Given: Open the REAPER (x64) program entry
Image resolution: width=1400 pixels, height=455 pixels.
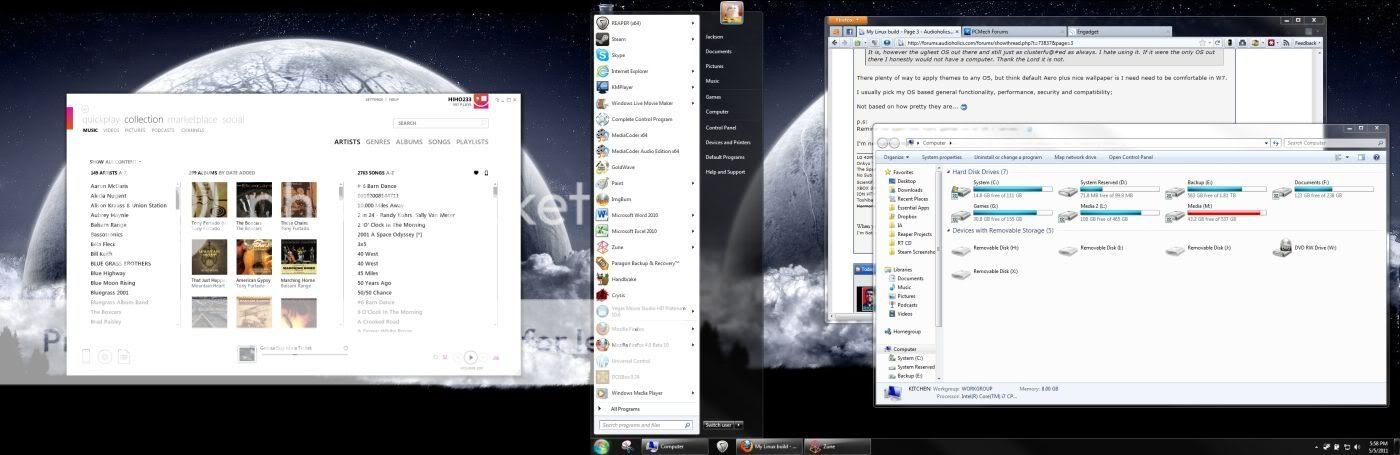Looking at the screenshot, I should (626, 23).
